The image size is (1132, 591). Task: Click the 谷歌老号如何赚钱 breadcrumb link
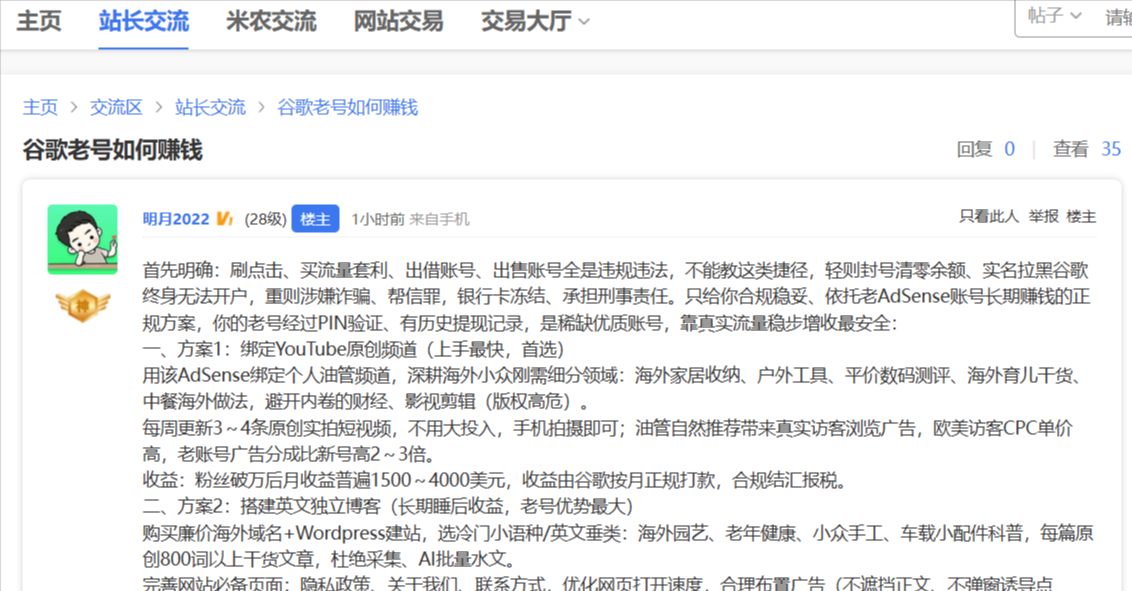pos(347,108)
